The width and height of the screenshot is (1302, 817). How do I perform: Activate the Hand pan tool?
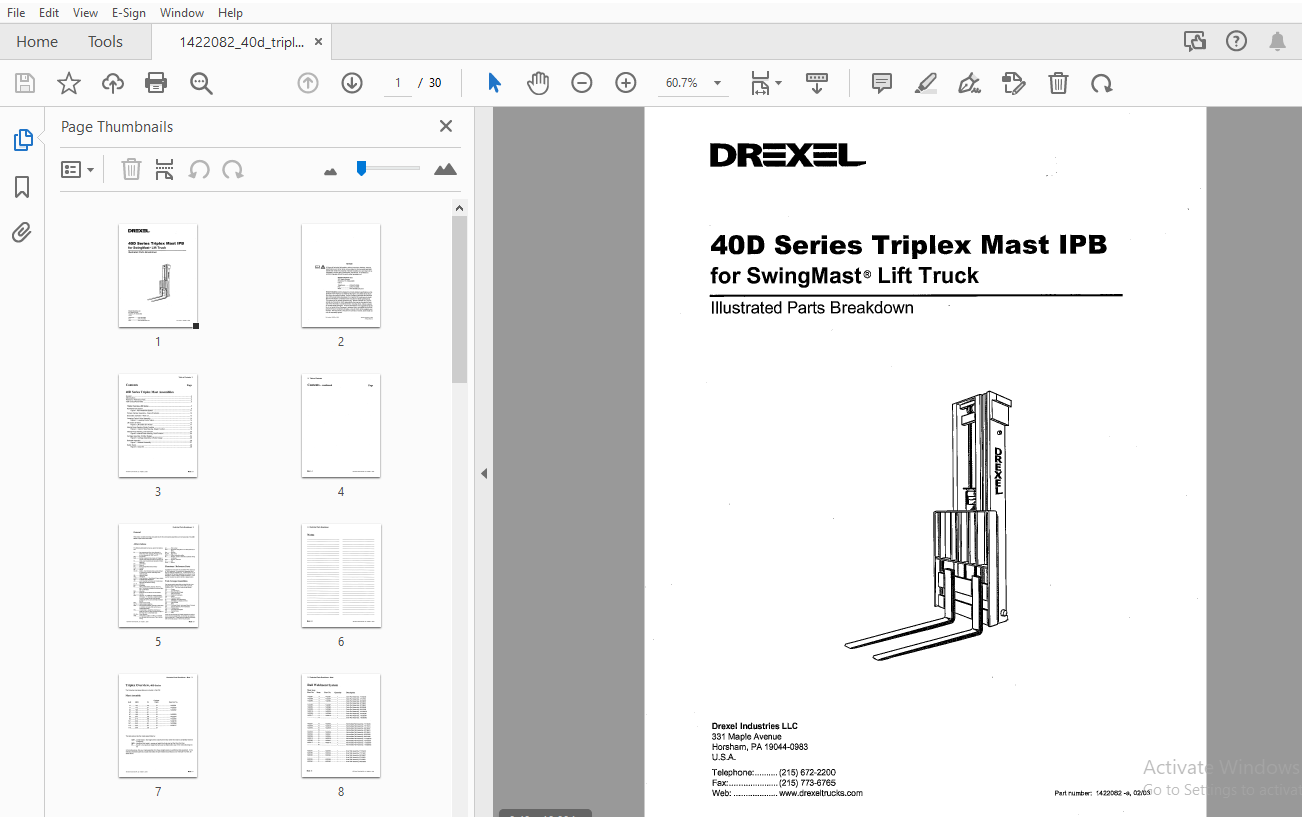click(538, 83)
